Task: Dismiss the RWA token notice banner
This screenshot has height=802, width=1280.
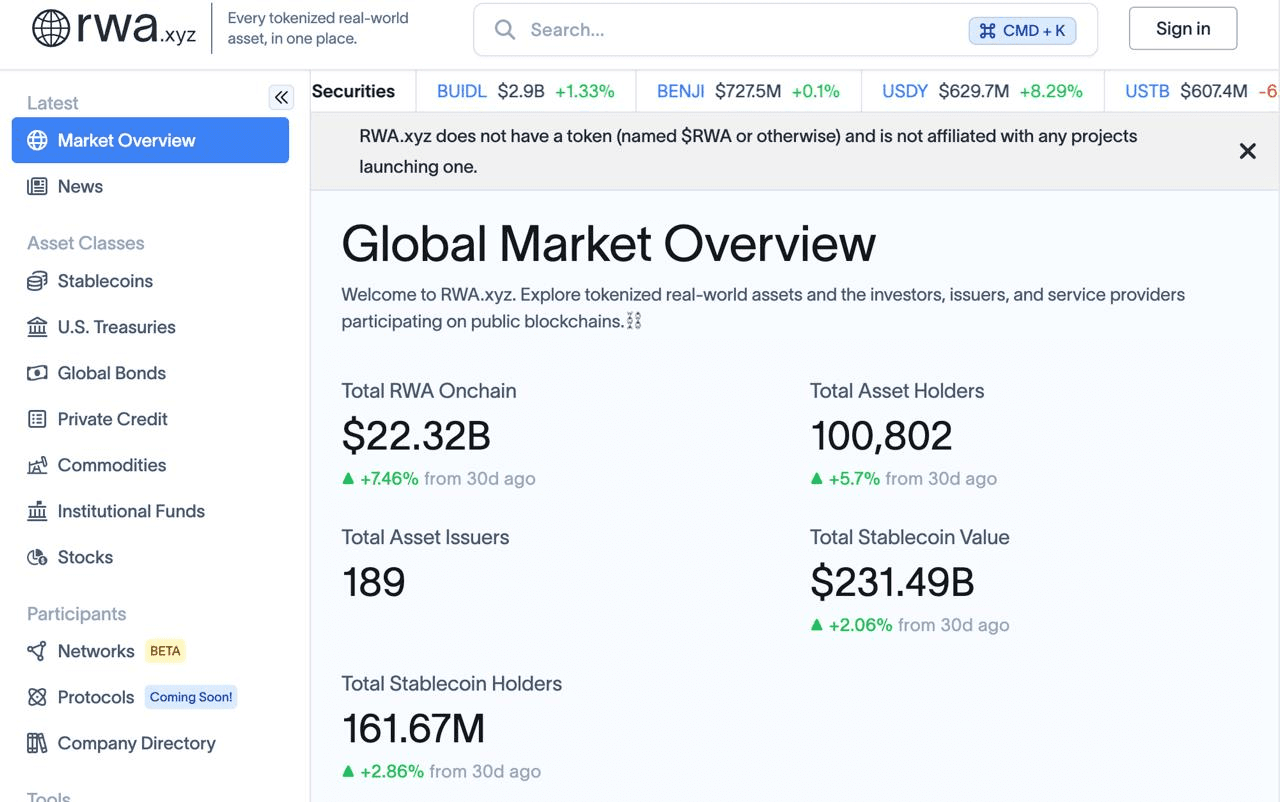Action: click(1247, 151)
